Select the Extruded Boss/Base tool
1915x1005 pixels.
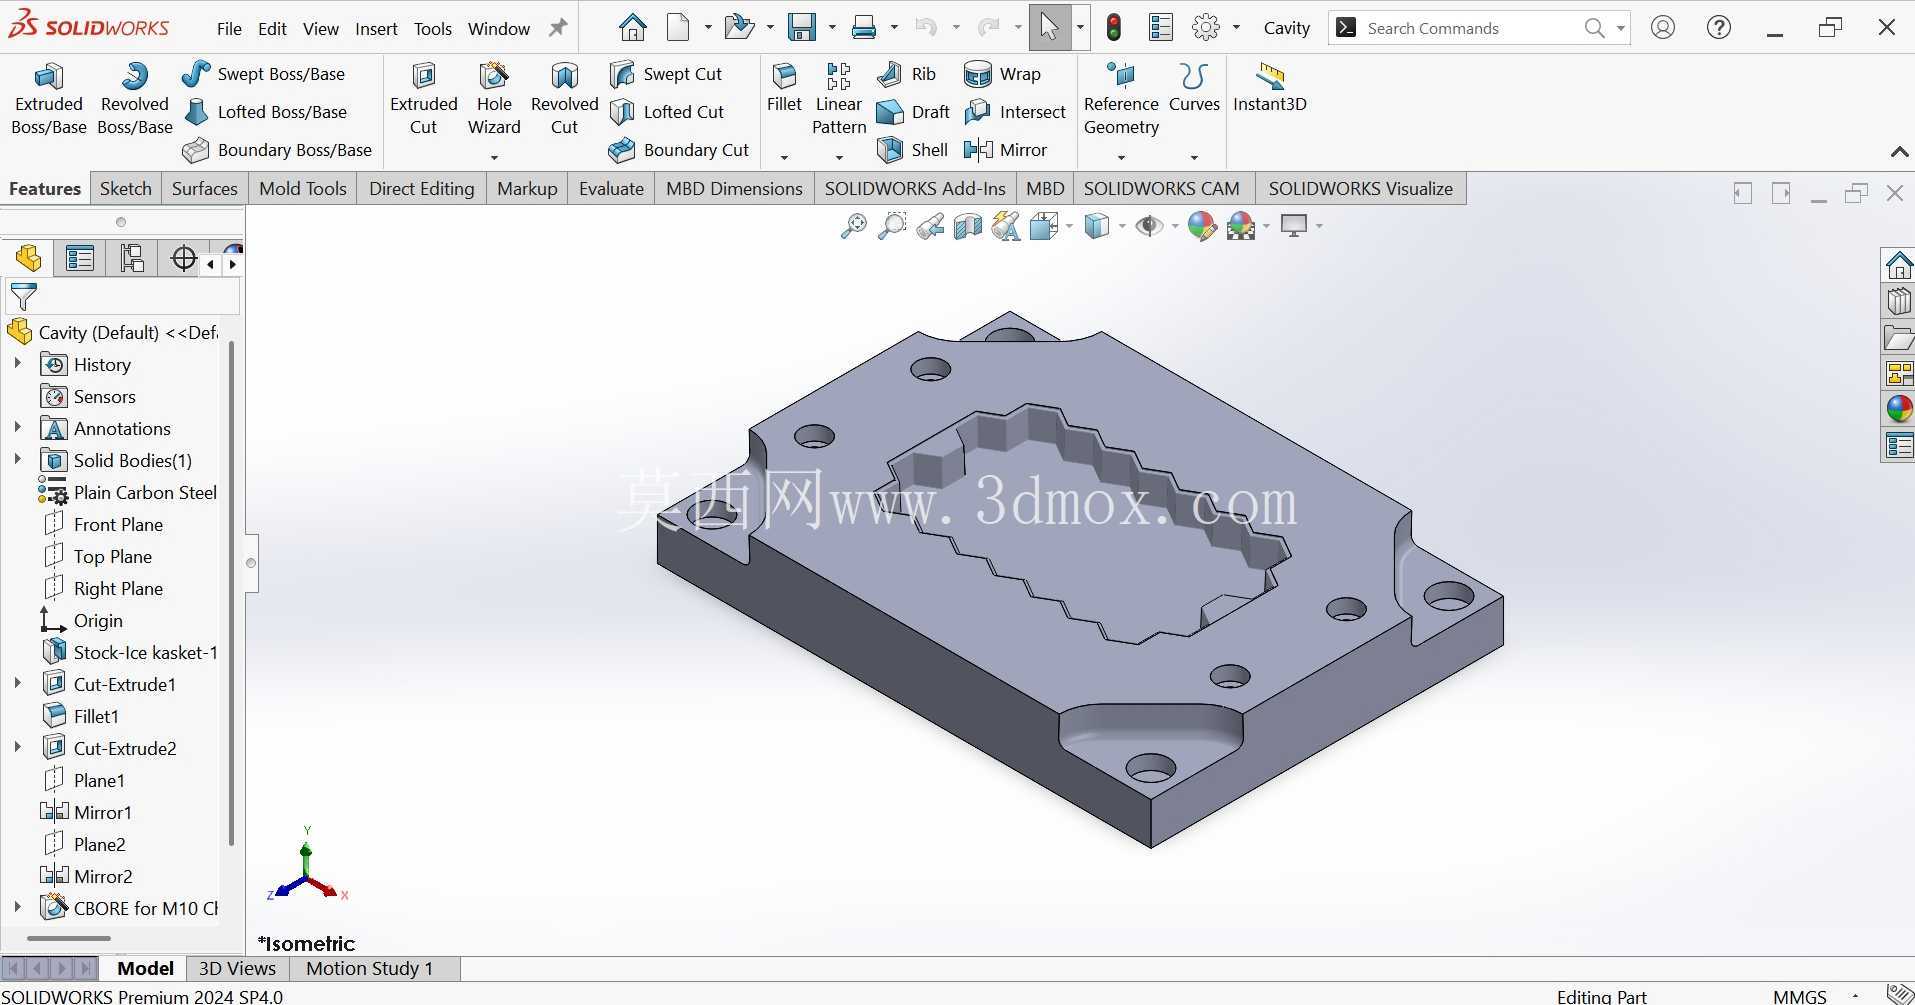pos(48,99)
